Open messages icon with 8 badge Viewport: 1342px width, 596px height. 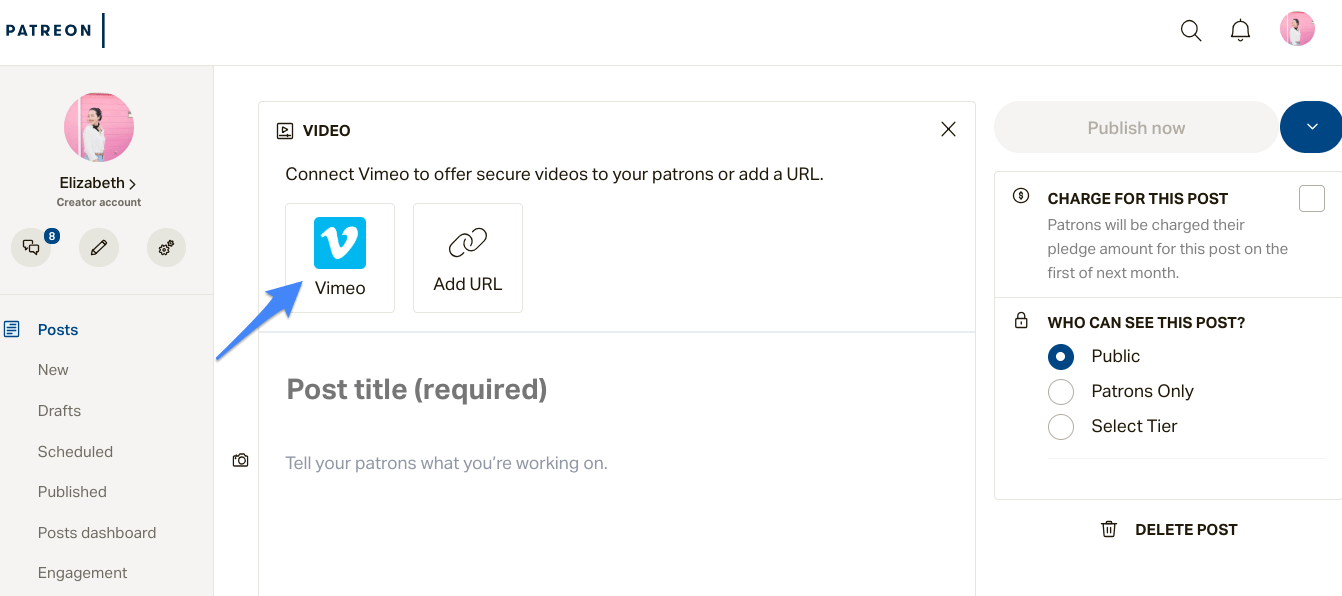click(x=31, y=247)
